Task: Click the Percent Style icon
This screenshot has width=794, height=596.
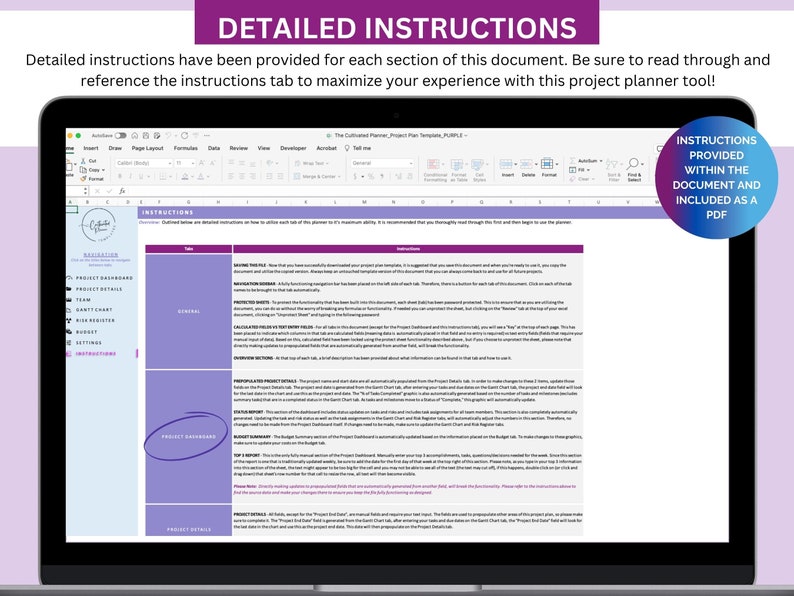Action: point(371,176)
